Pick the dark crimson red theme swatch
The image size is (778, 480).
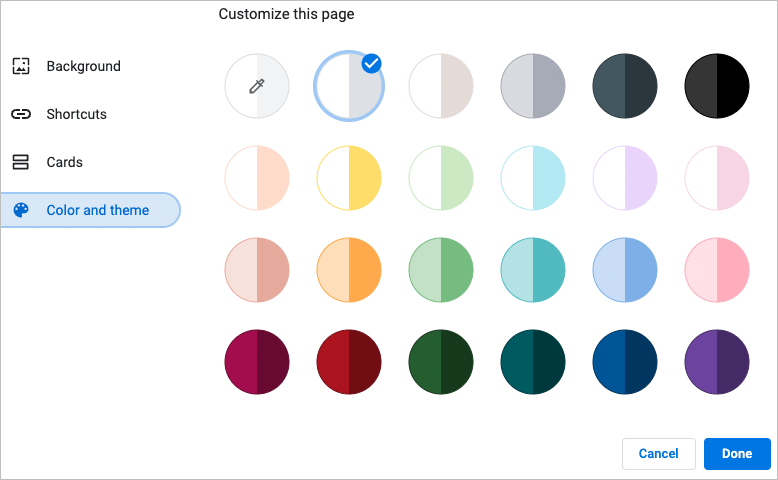pos(349,363)
